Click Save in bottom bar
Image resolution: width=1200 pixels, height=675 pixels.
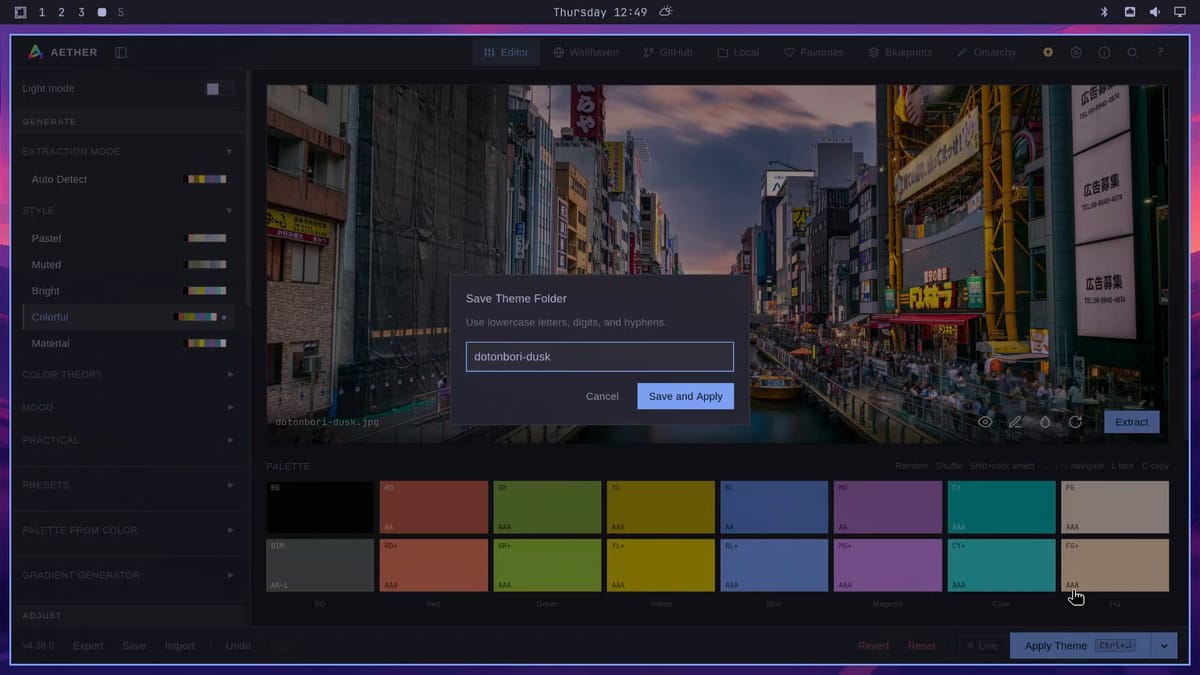(x=134, y=646)
